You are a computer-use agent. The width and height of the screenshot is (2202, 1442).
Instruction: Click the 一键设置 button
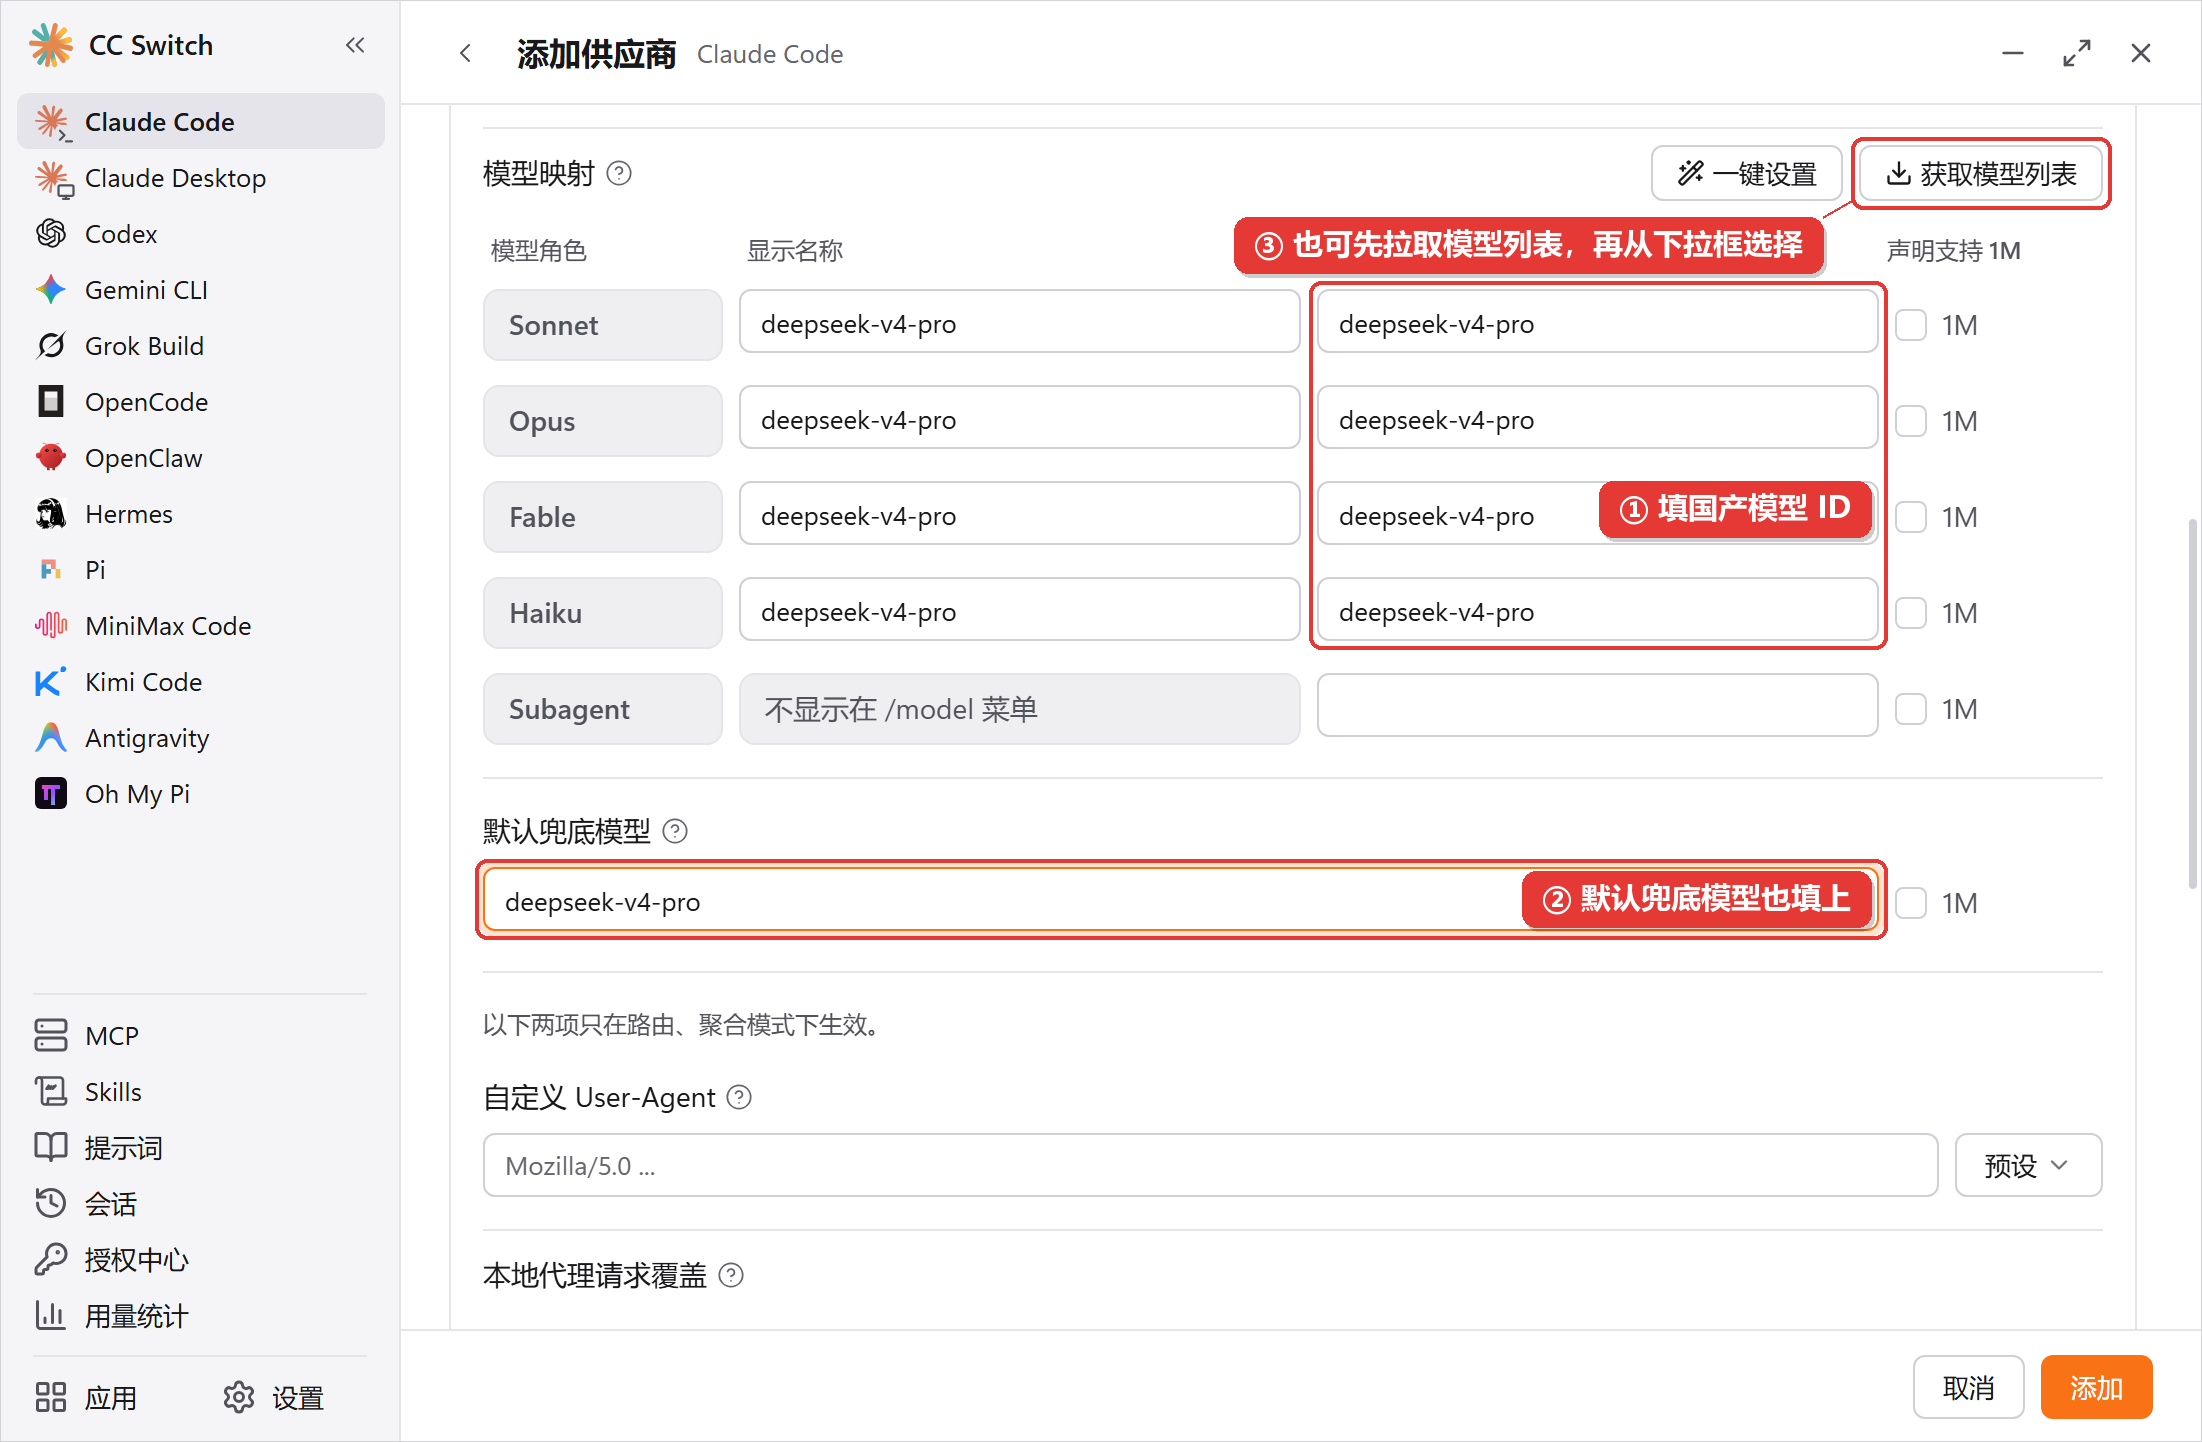click(1746, 174)
